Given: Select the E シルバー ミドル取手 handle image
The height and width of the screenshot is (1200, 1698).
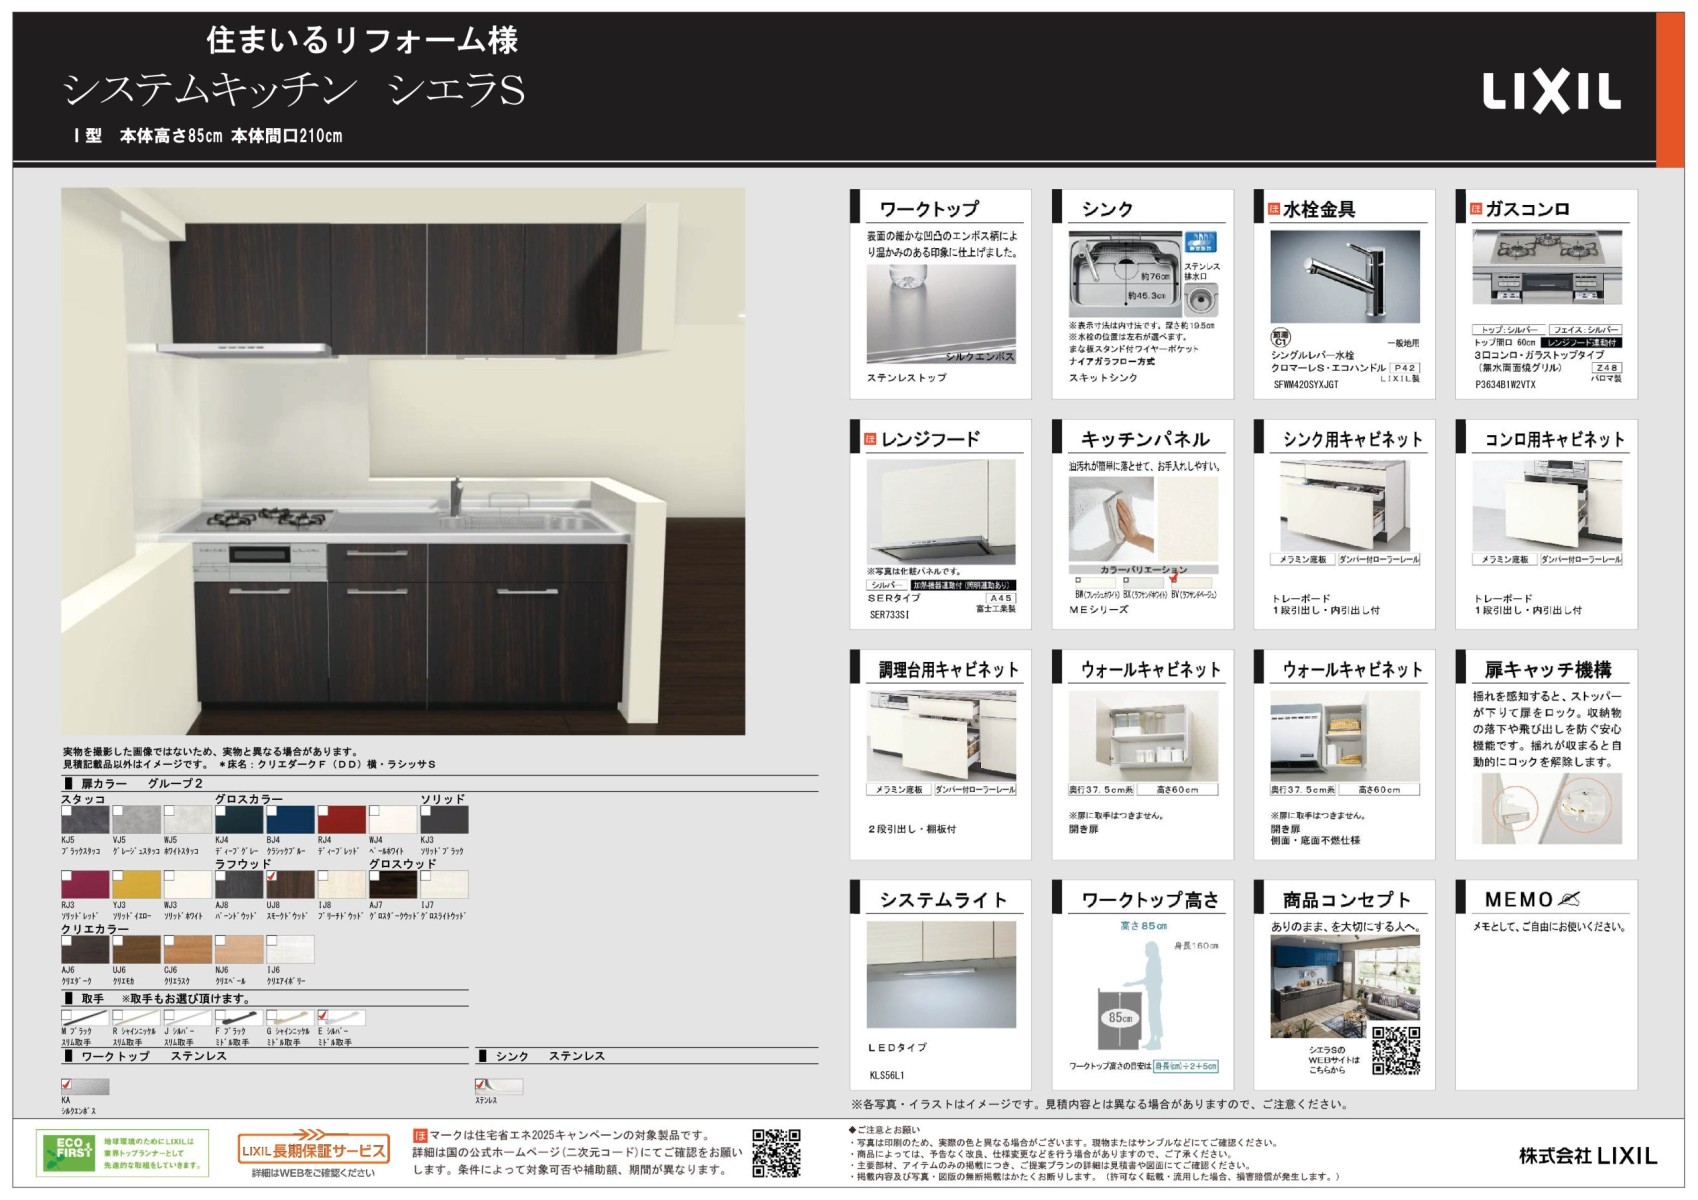Looking at the screenshot, I should 341,1018.
